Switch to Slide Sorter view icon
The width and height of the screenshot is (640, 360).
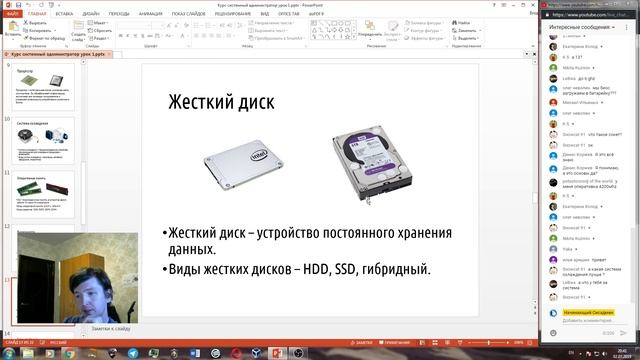[x=435, y=342]
